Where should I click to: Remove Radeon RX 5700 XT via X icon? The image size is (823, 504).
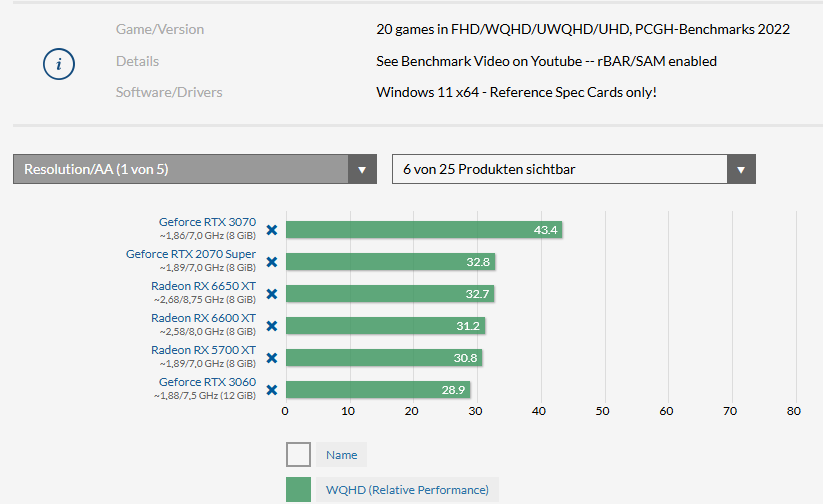pos(272,358)
